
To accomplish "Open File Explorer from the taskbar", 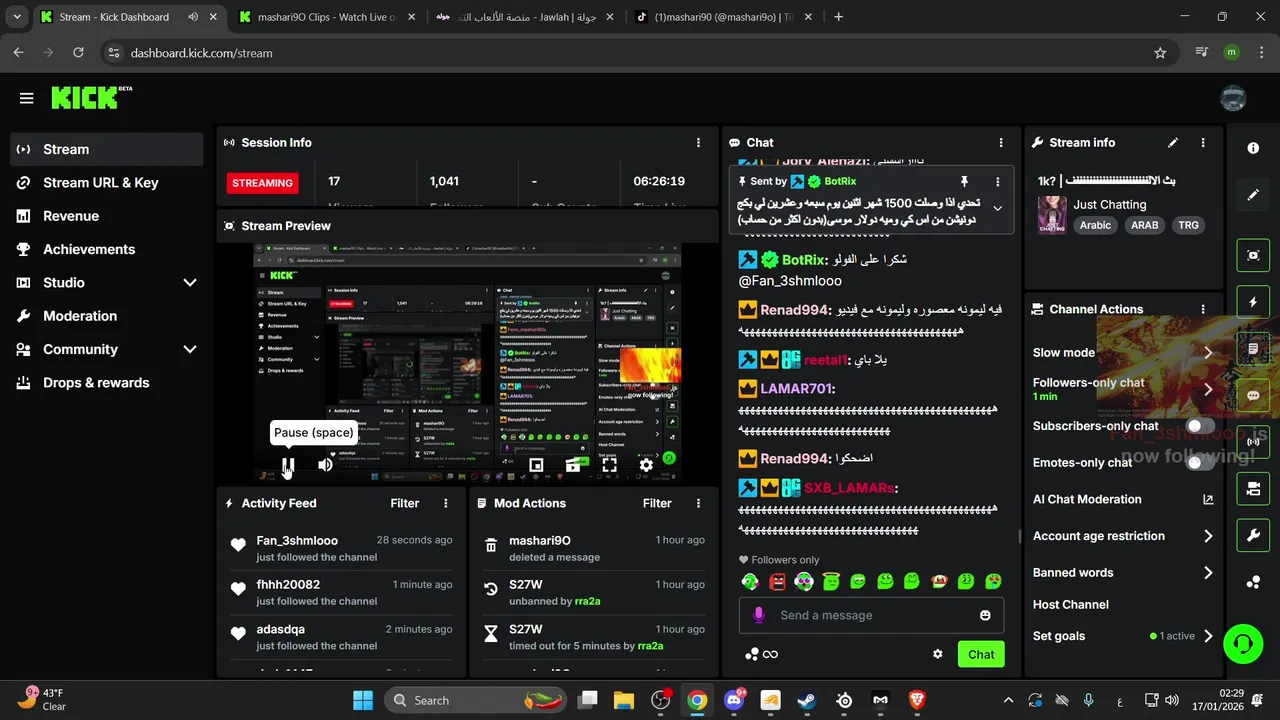I will coord(624,700).
